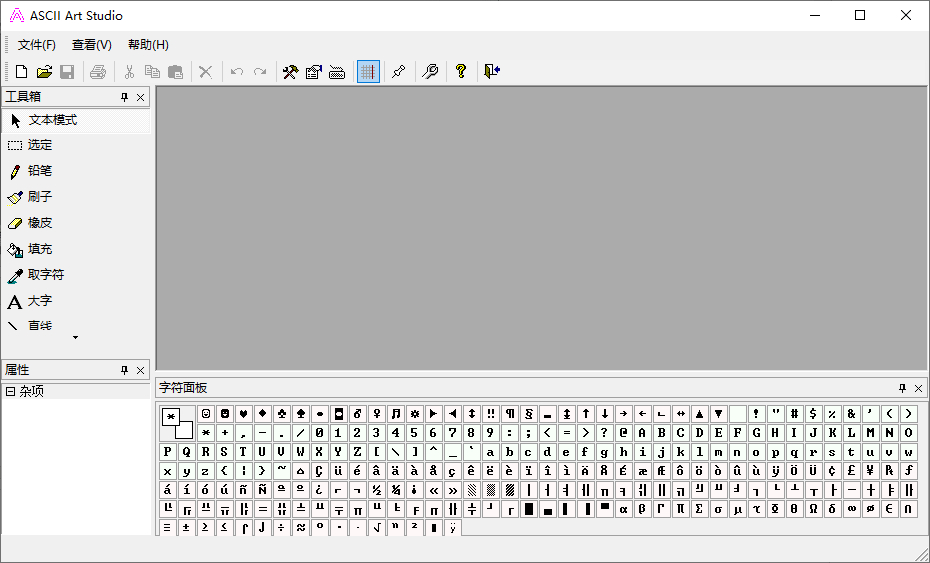Screen dimensions: 930x563
Task: Select the 直线 line tool
Action: 76,325
